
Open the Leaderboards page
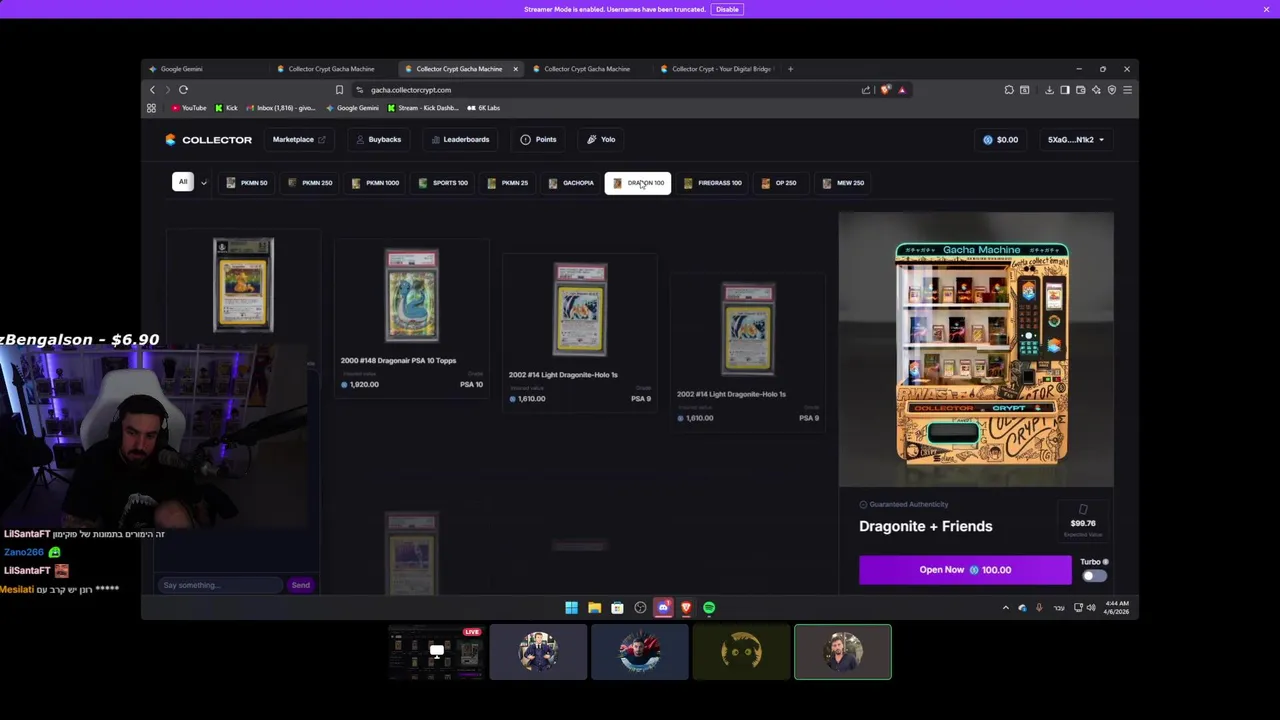(460, 140)
